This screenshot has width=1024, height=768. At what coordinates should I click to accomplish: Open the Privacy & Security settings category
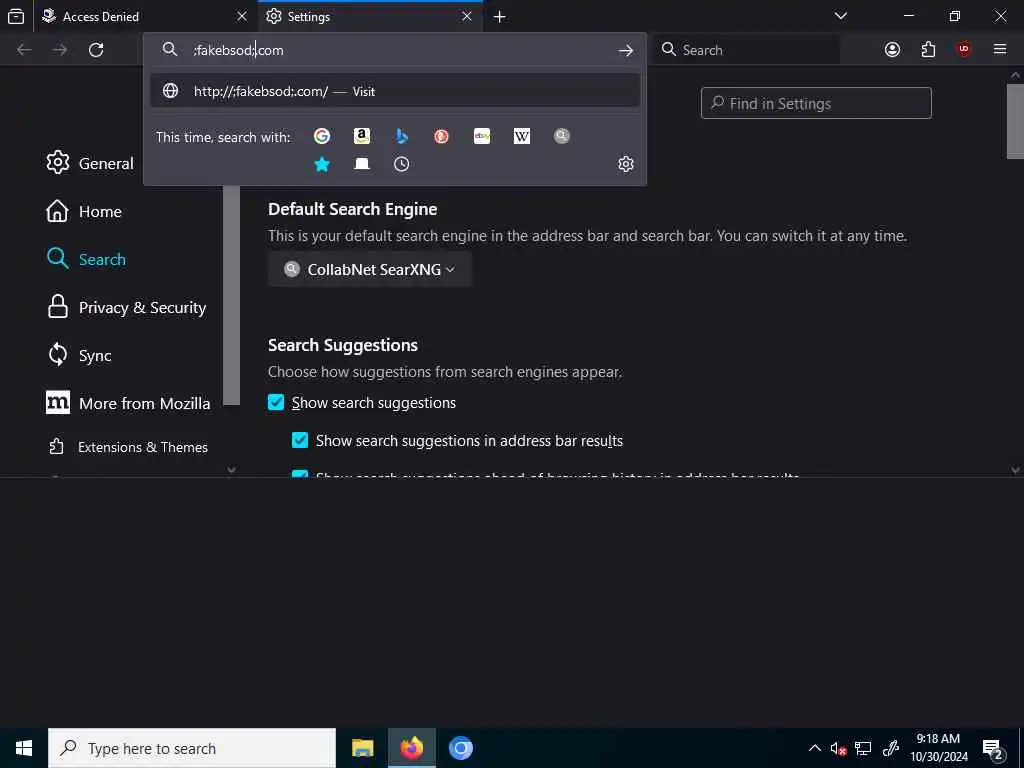127,308
